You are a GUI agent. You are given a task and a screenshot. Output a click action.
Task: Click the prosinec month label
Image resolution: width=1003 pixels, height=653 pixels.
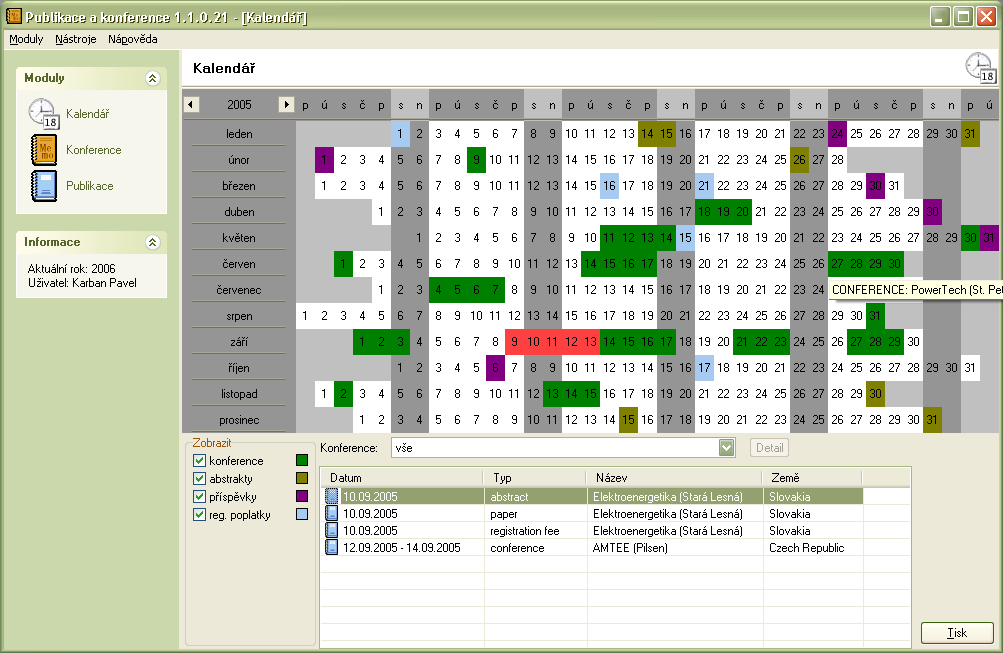click(x=239, y=420)
